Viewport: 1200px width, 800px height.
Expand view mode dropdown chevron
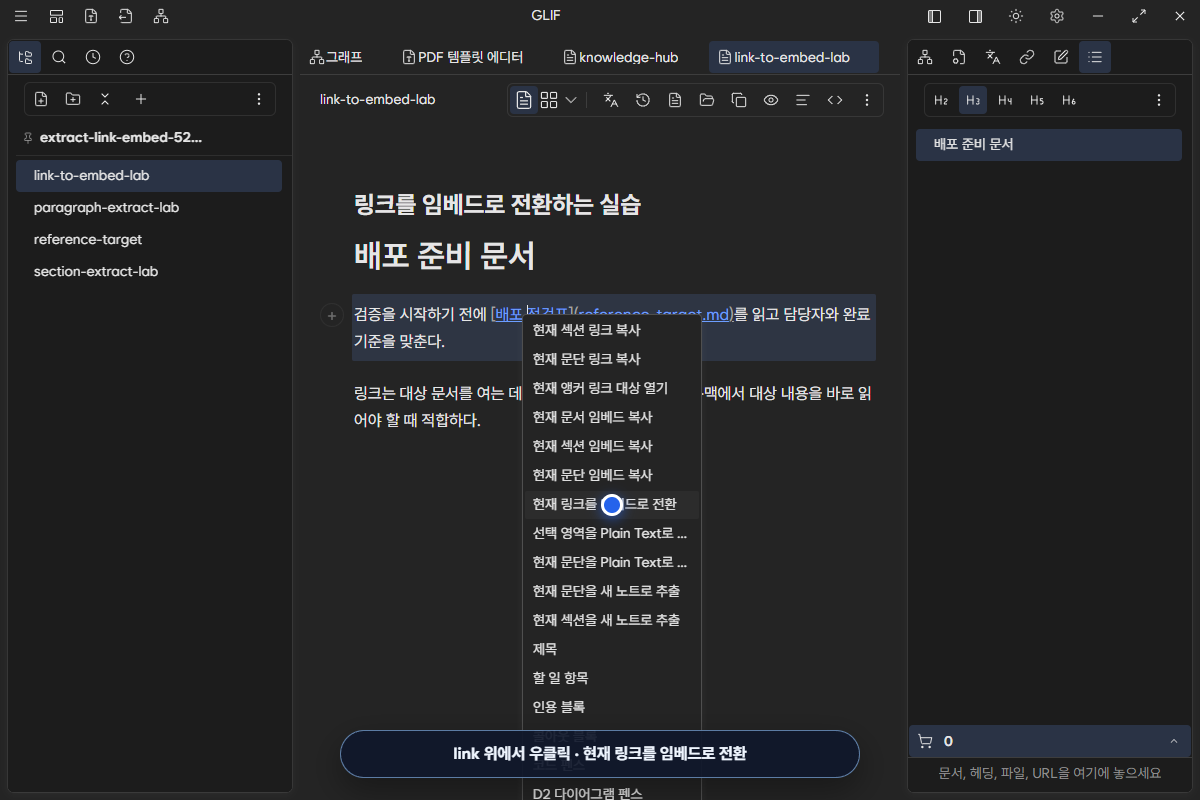(571, 100)
